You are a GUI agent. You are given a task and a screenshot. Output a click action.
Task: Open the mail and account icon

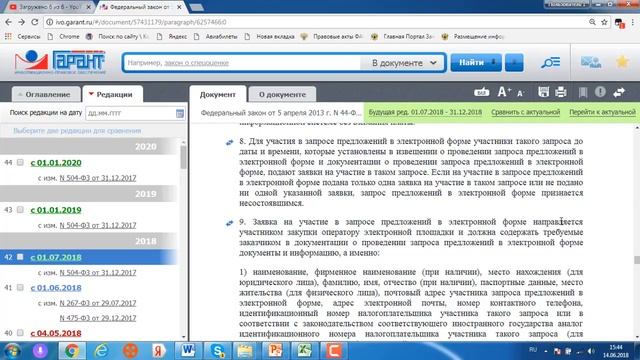(x=591, y=62)
